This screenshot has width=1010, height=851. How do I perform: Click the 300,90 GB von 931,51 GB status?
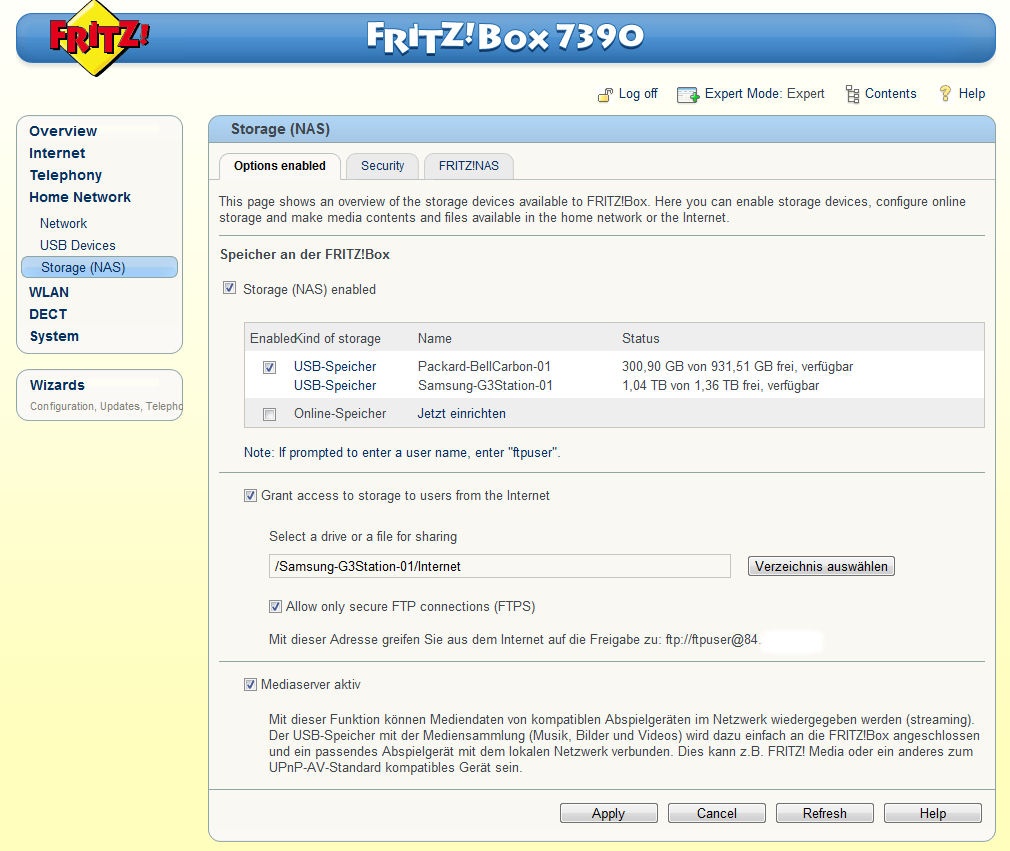(738, 367)
